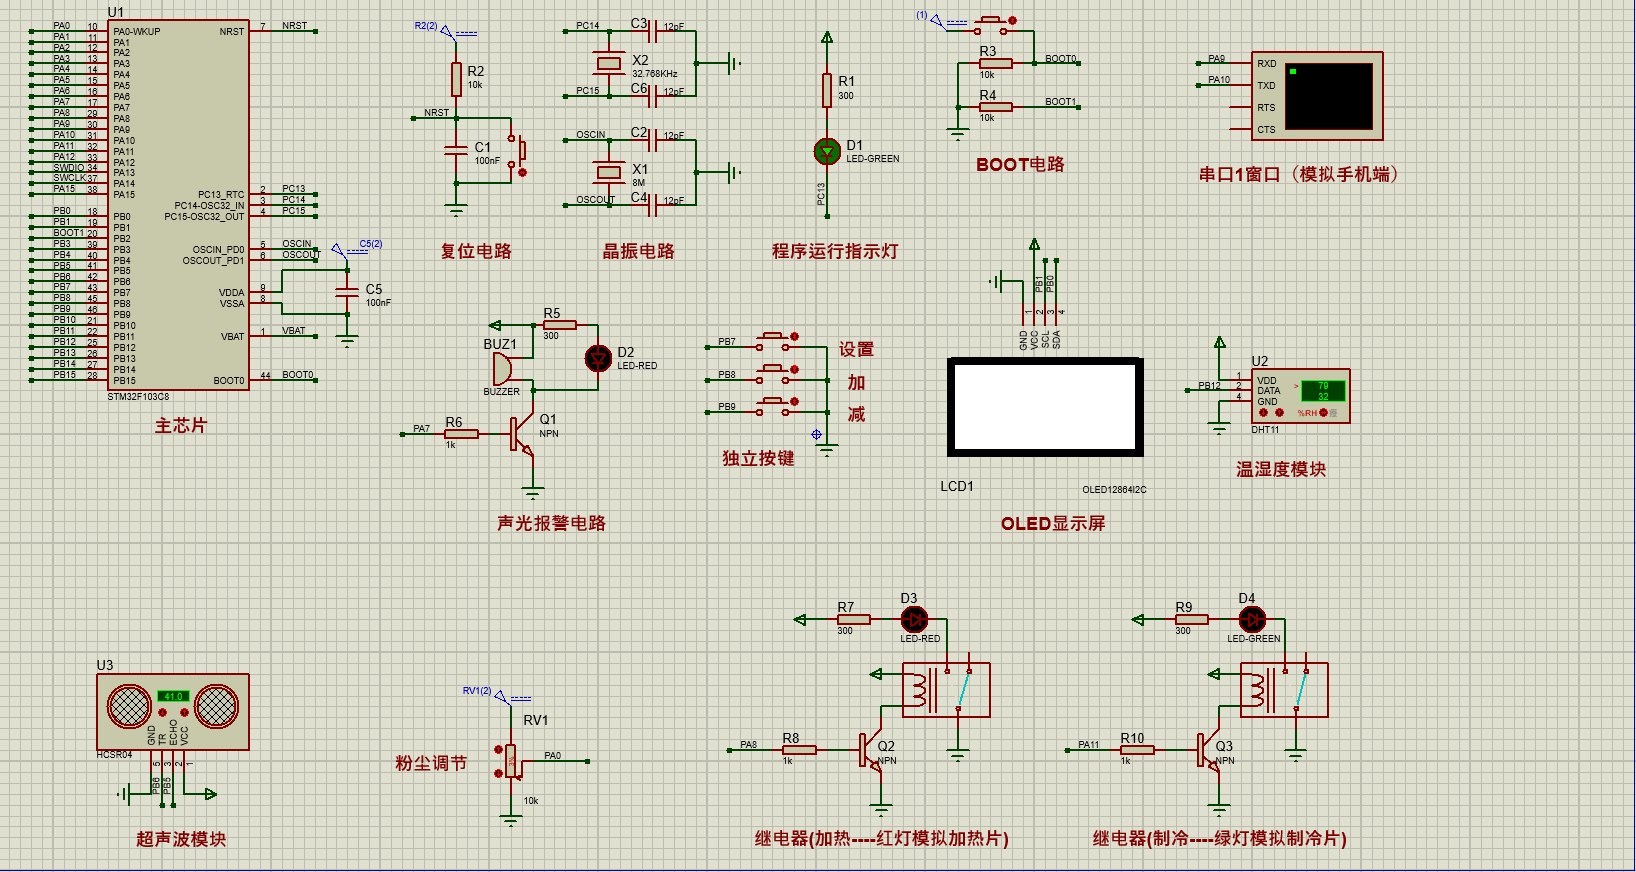The width and height of the screenshot is (1636, 872).
Task: Click the 超声波模块 label
Action: (x=181, y=839)
